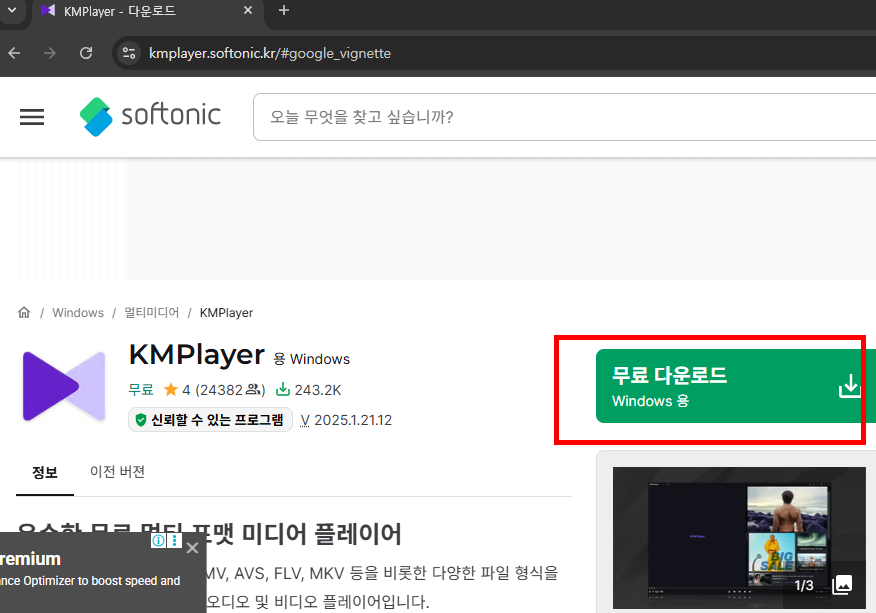The width and height of the screenshot is (876, 613).
Task: Click the version 2025.1.21.12 label
Action: tap(346, 420)
